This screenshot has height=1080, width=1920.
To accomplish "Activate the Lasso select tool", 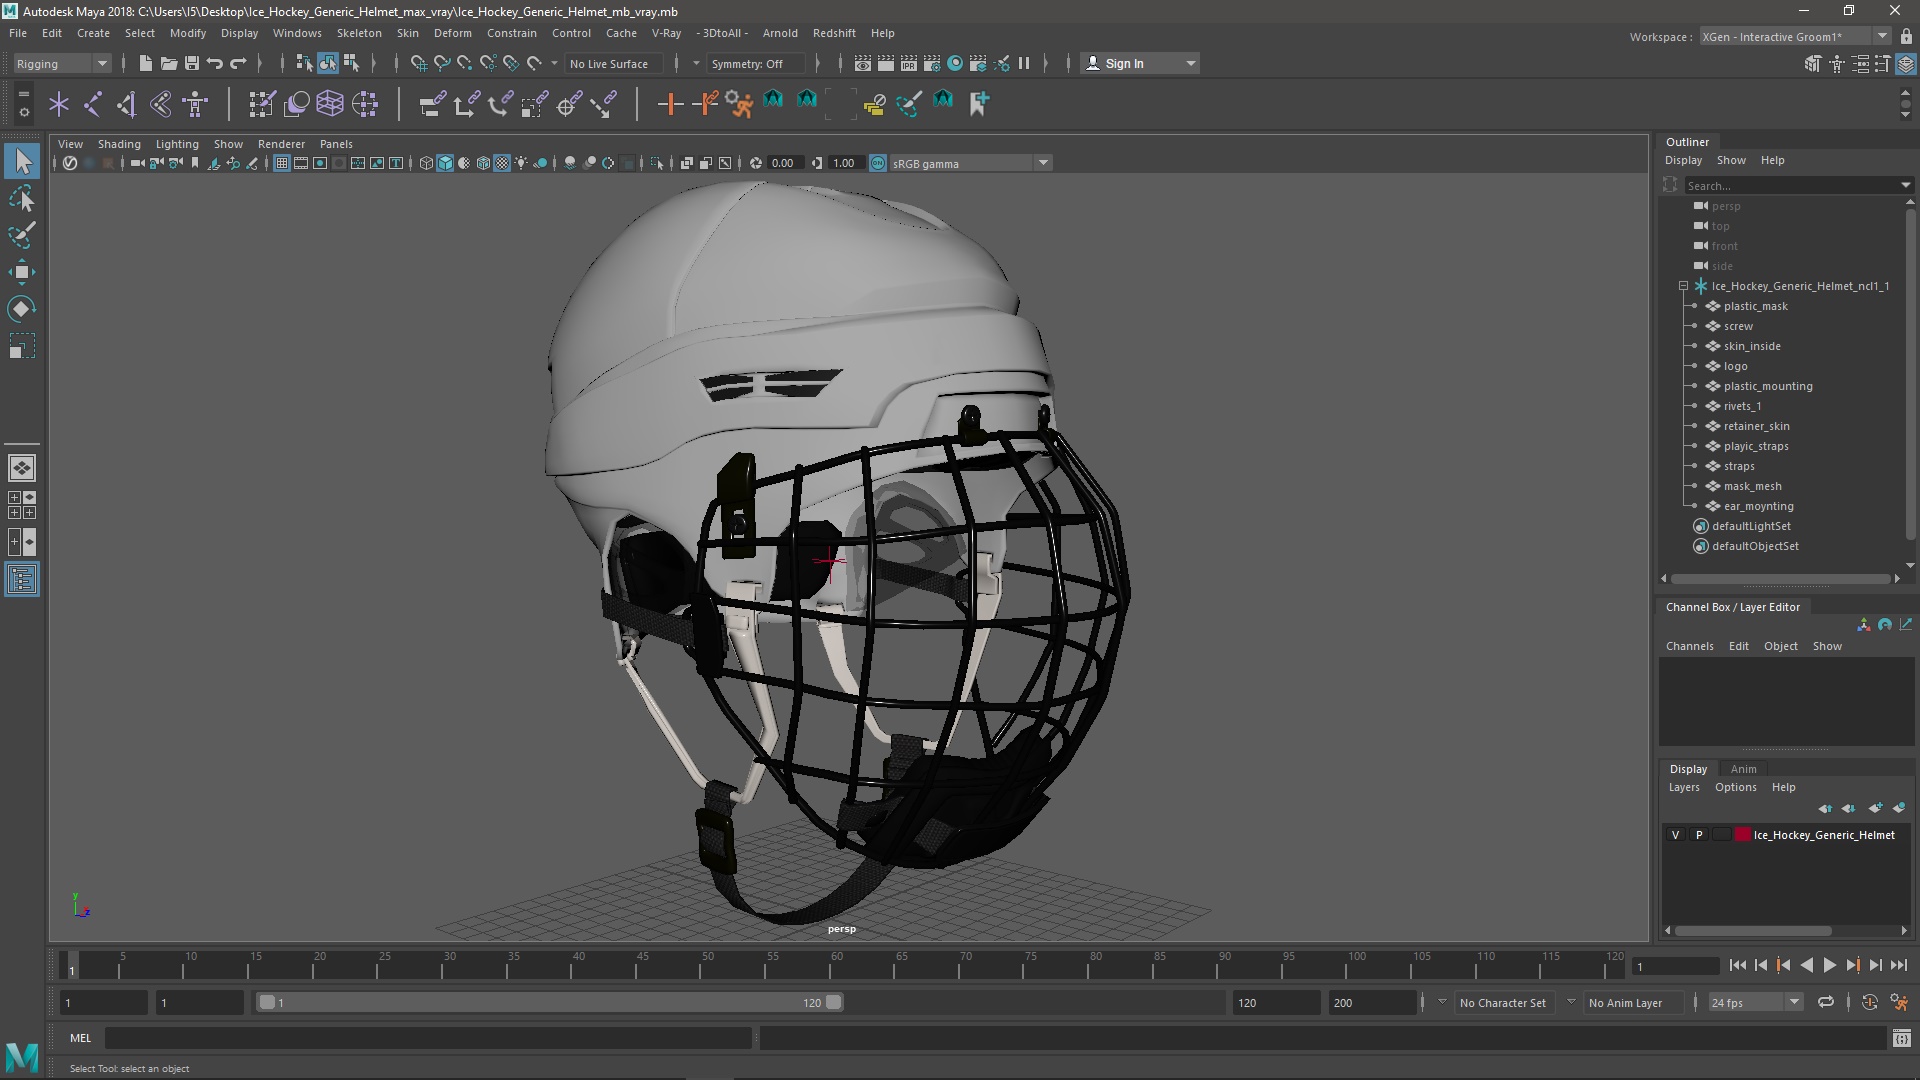I will [x=22, y=198].
